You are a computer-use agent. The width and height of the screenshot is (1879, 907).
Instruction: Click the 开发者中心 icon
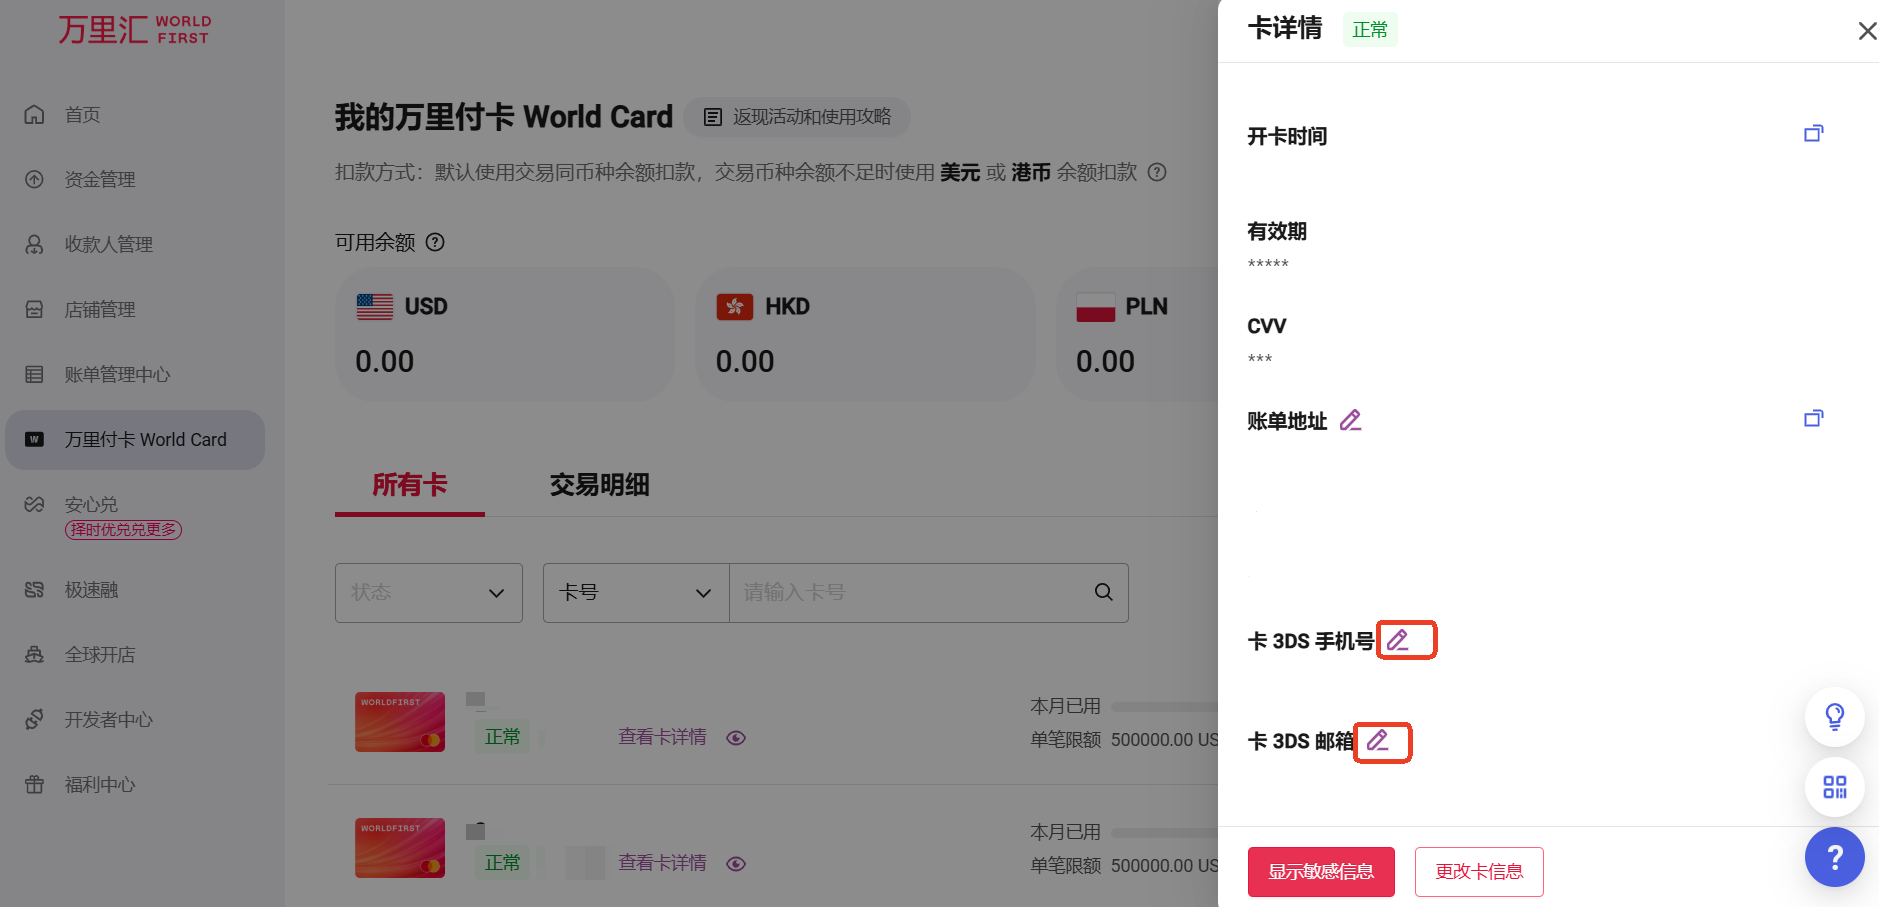coord(34,720)
